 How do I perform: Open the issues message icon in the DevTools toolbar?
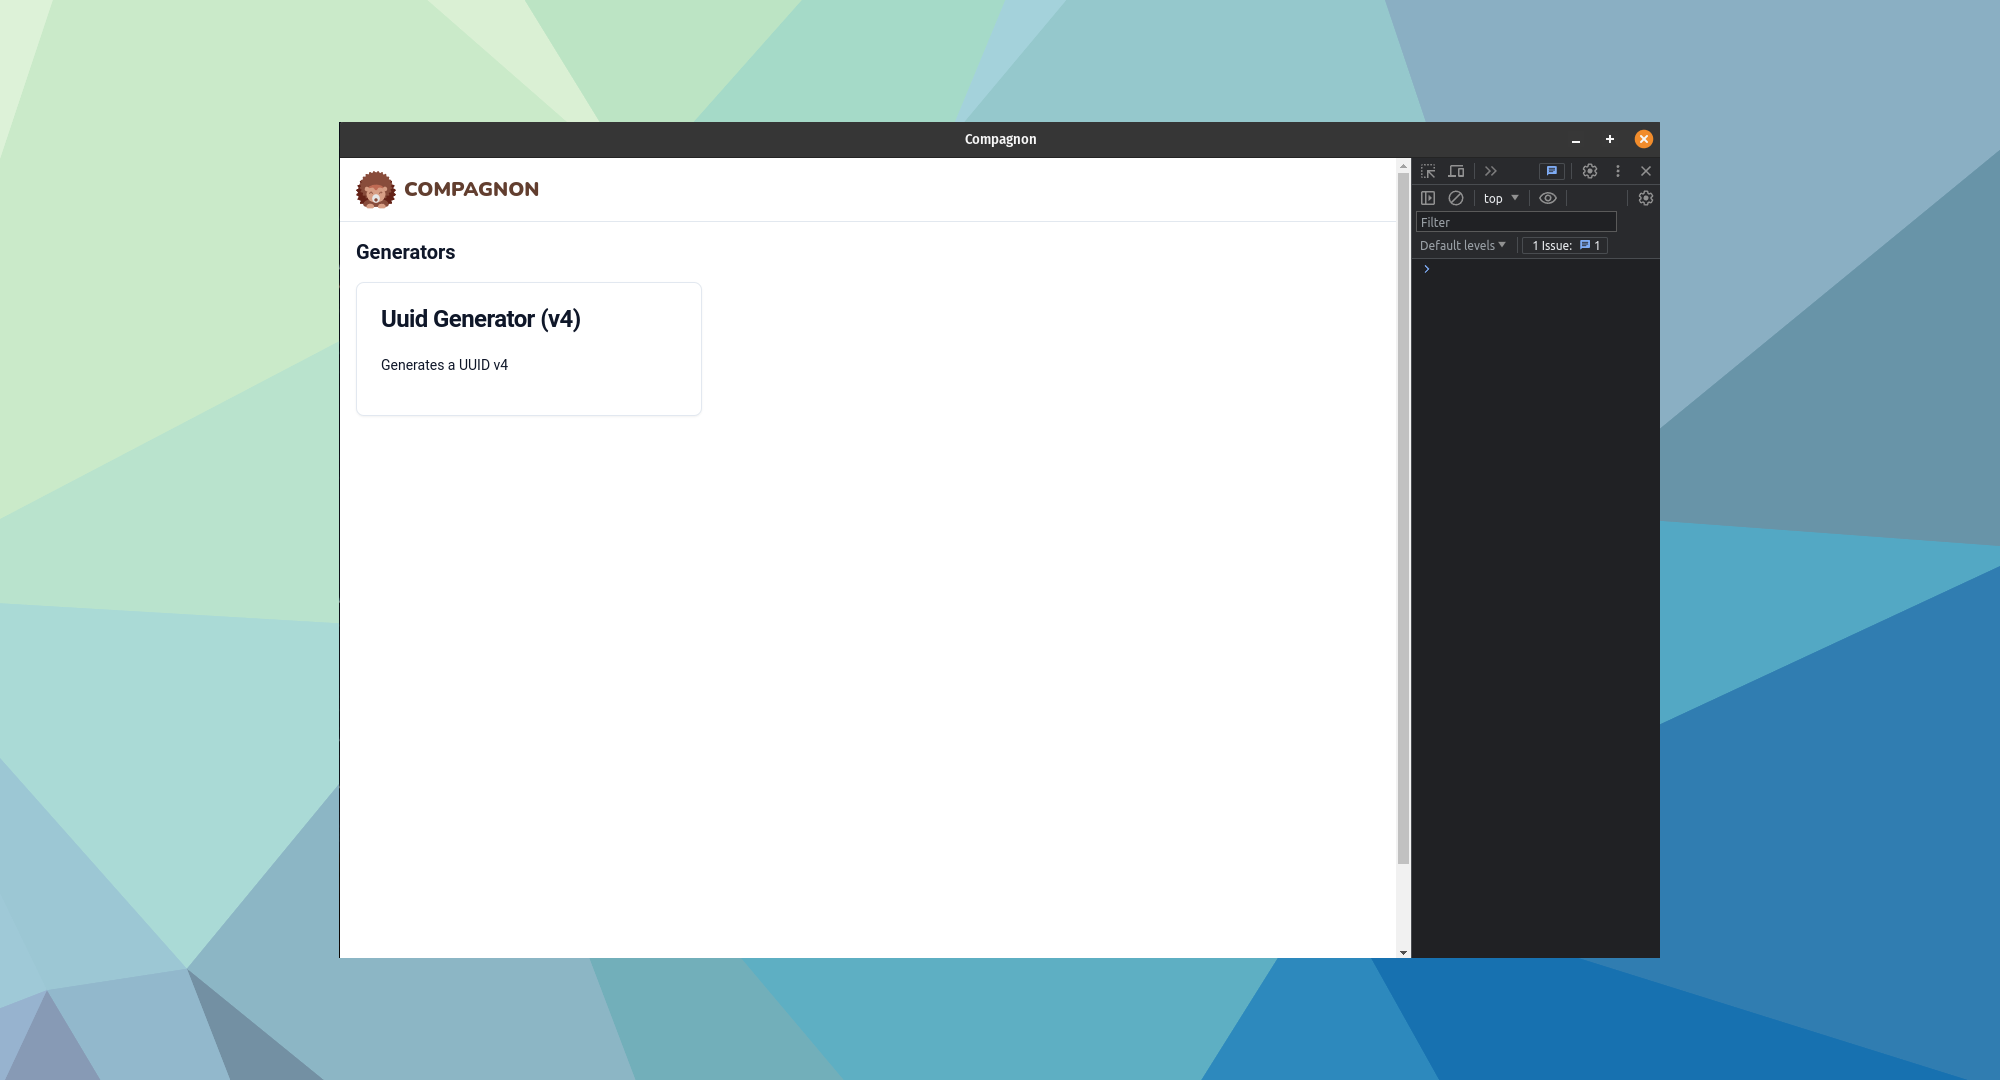click(1551, 171)
